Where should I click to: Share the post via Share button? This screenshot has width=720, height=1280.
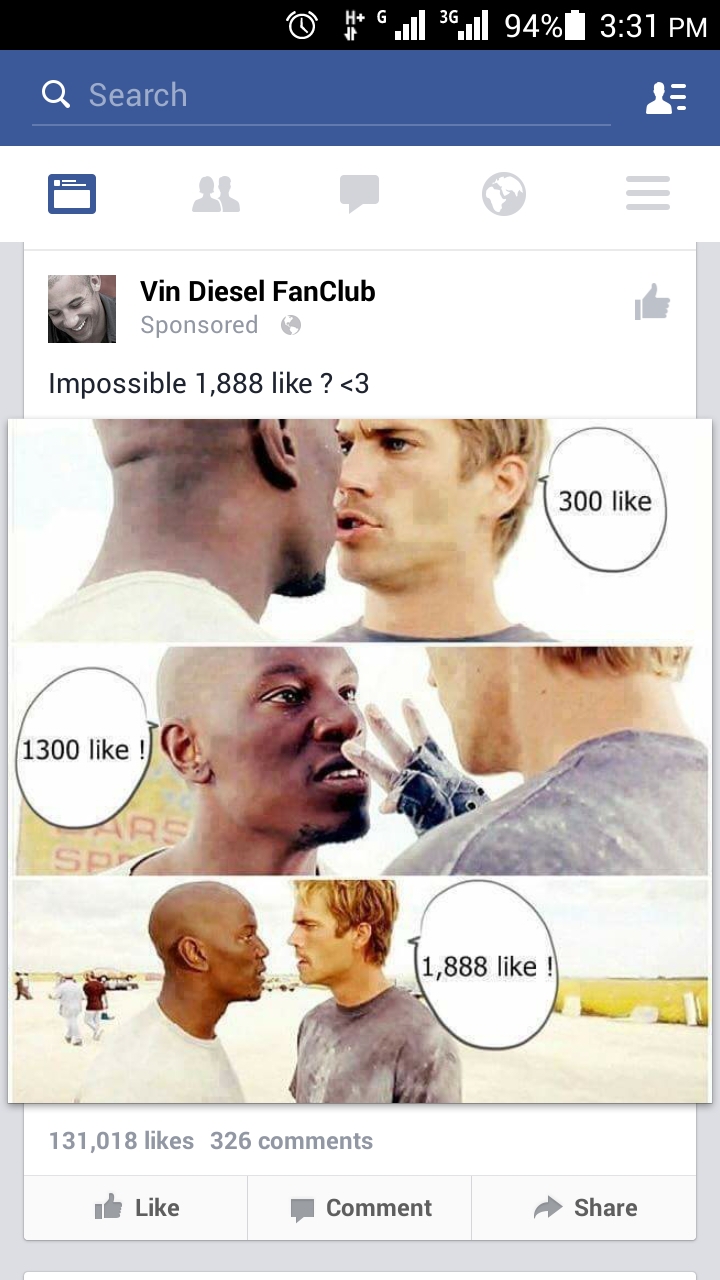tap(584, 1208)
